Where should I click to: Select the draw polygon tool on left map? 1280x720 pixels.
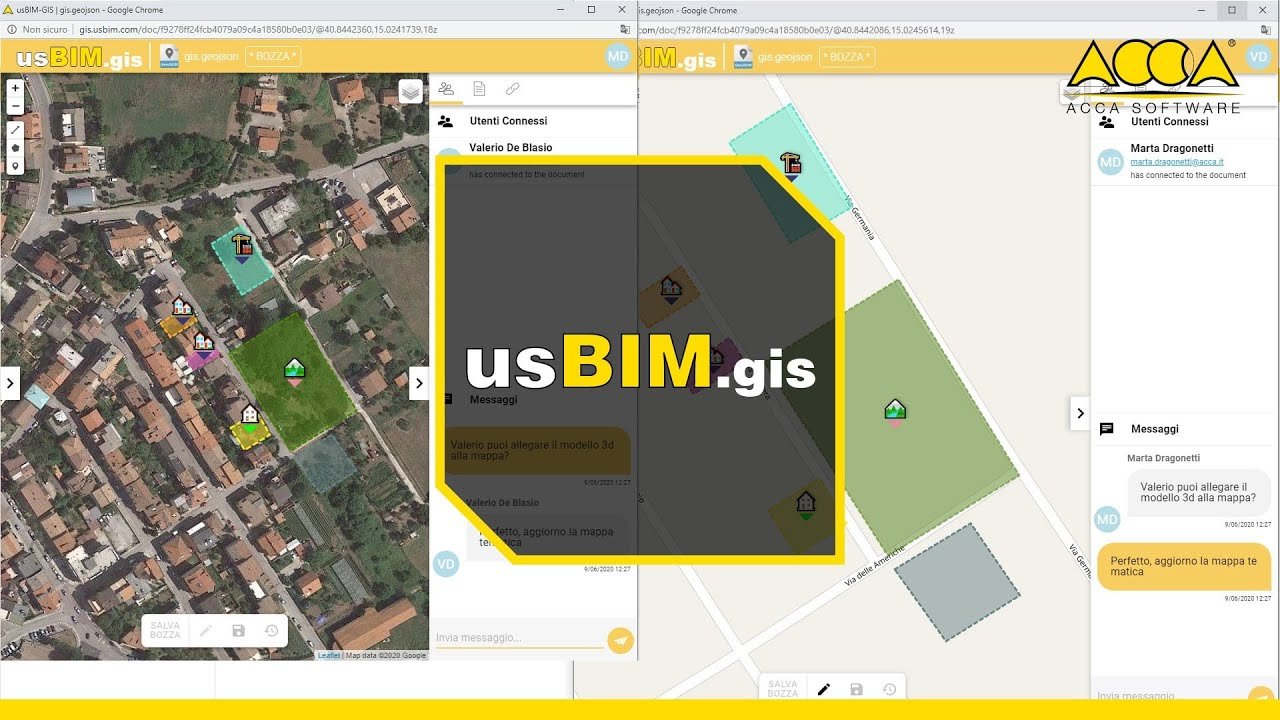point(15,148)
